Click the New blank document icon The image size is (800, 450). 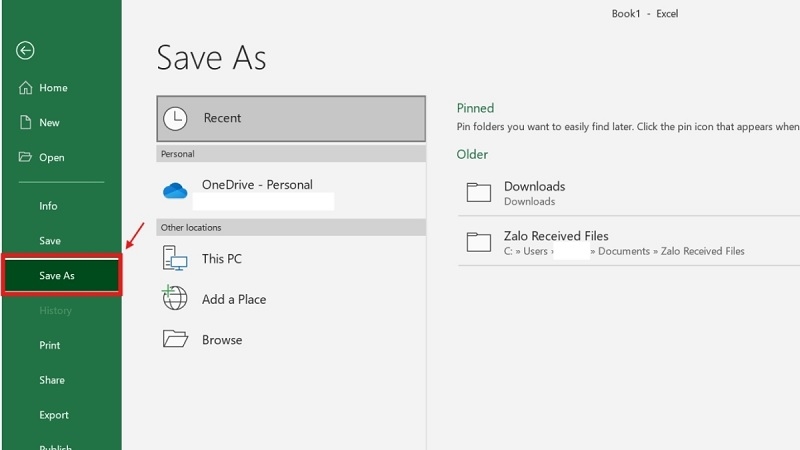26,122
